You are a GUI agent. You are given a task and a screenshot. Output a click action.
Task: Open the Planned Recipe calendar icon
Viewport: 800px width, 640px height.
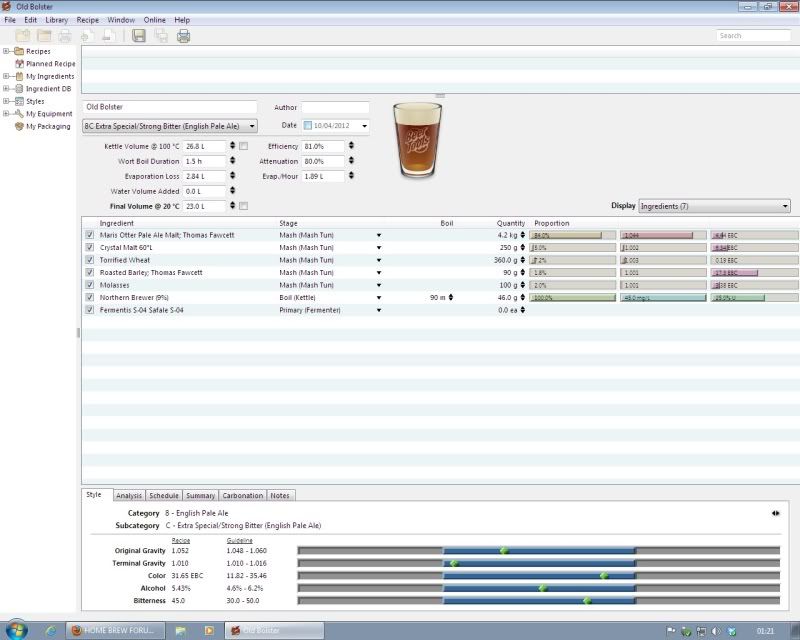click(19, 64)
